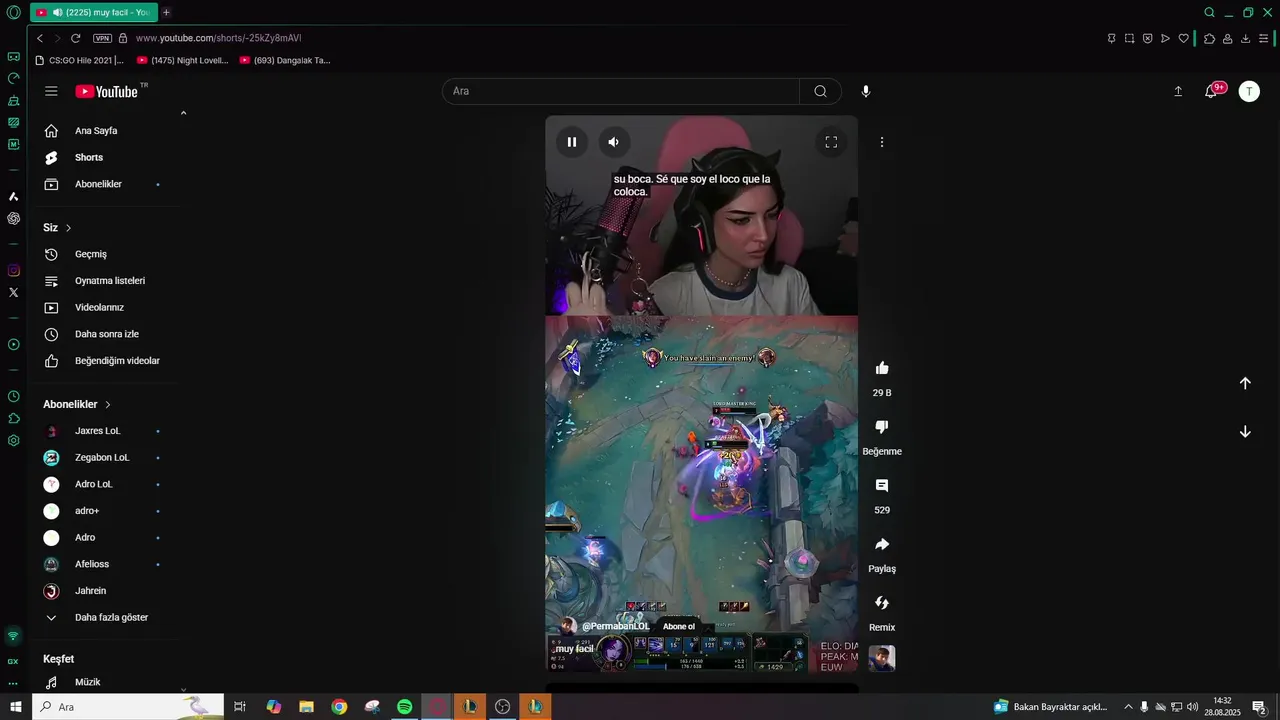Image resolution: width=1280 pixels, height=720 pixels.
Task: Open Dangalak bookmark
Action: (285, 60)
